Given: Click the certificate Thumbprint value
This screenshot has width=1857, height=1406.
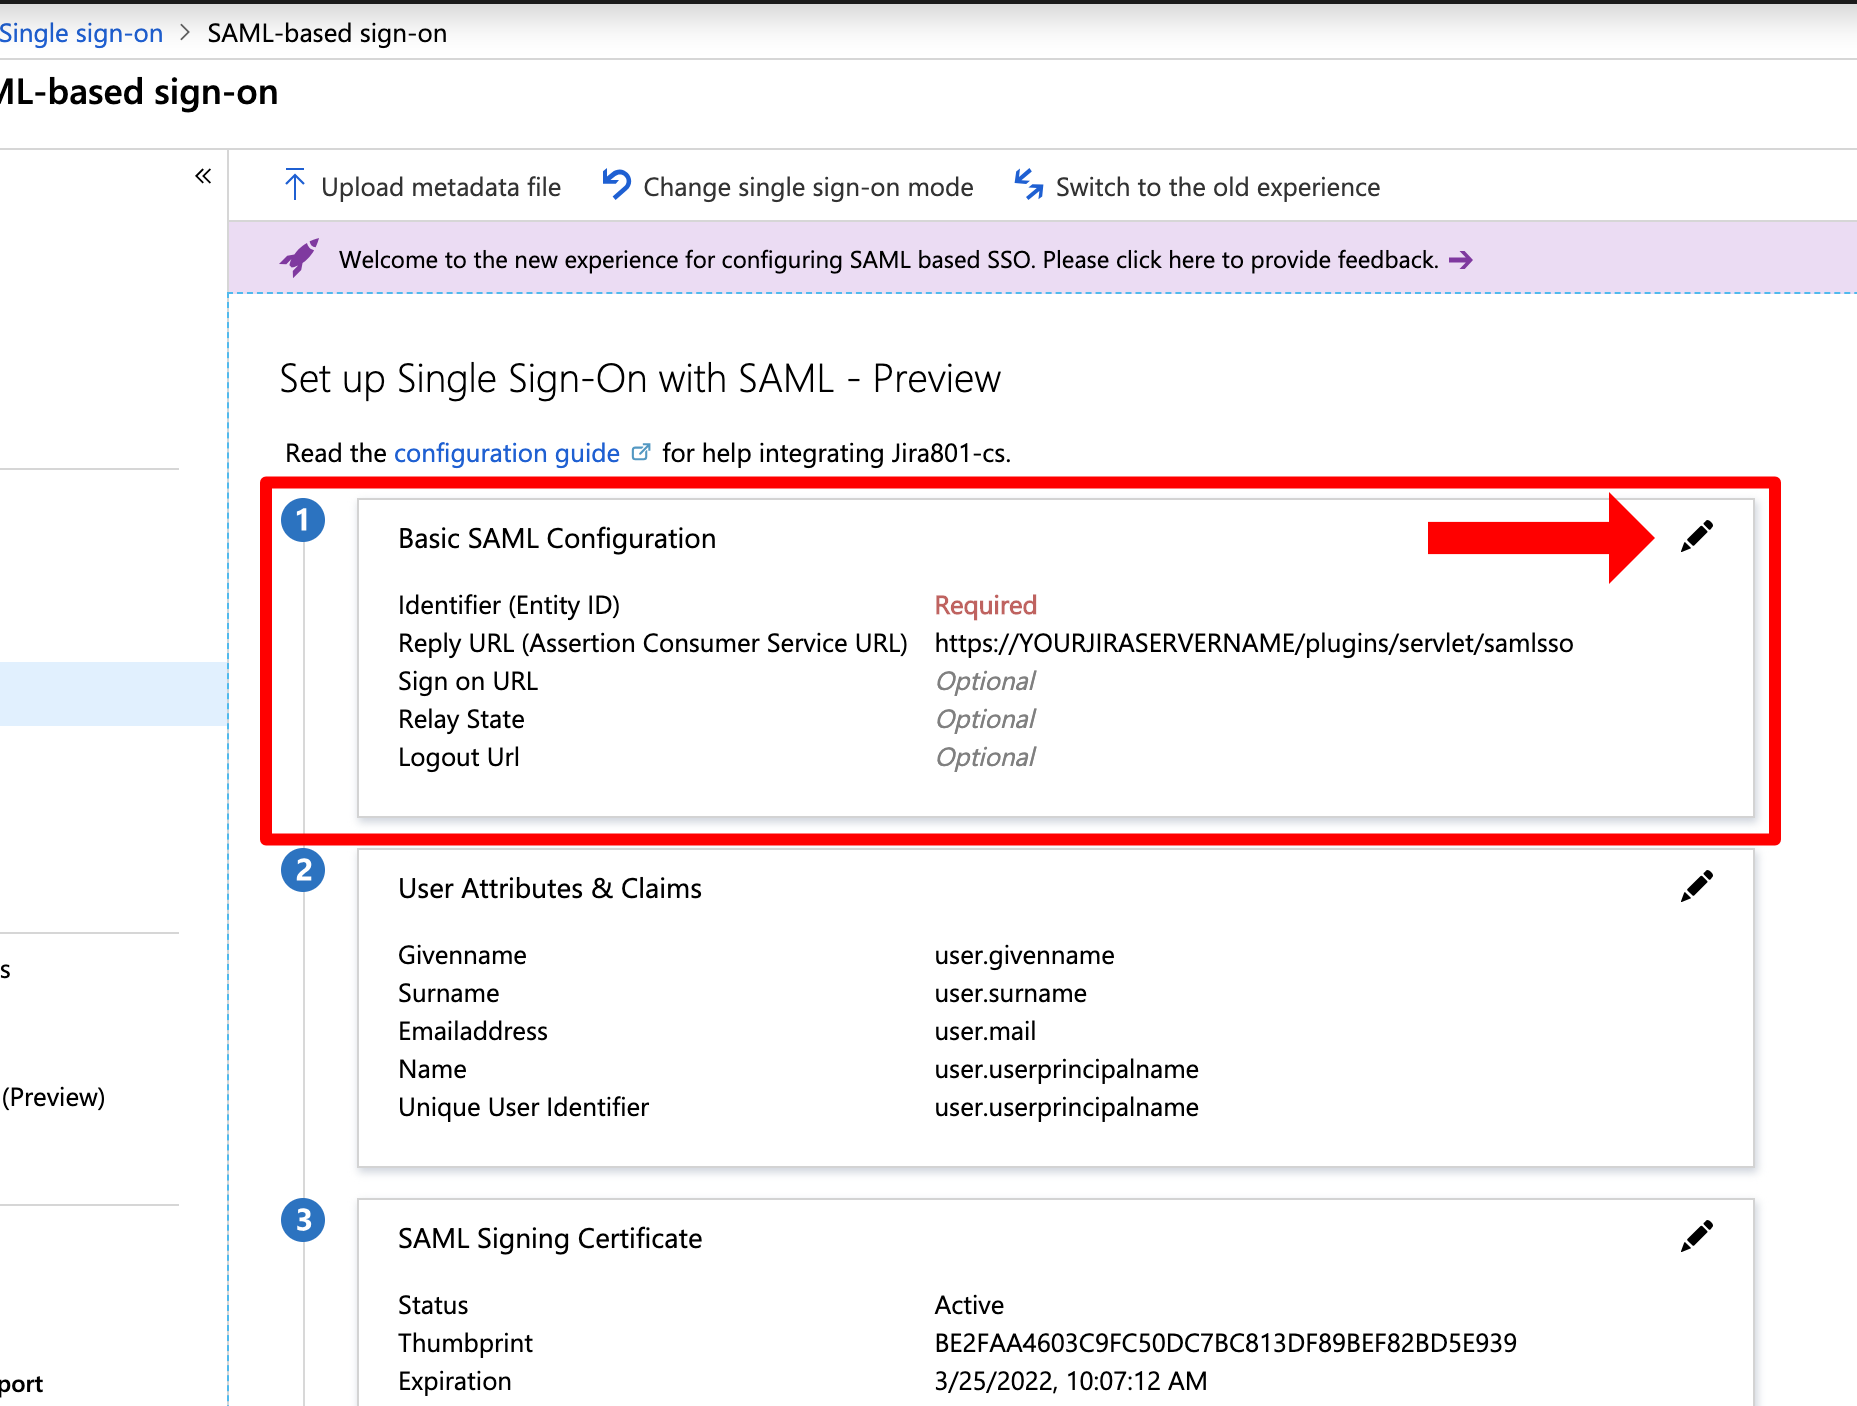Looking at the screenshot, I should [1225, 1343].
